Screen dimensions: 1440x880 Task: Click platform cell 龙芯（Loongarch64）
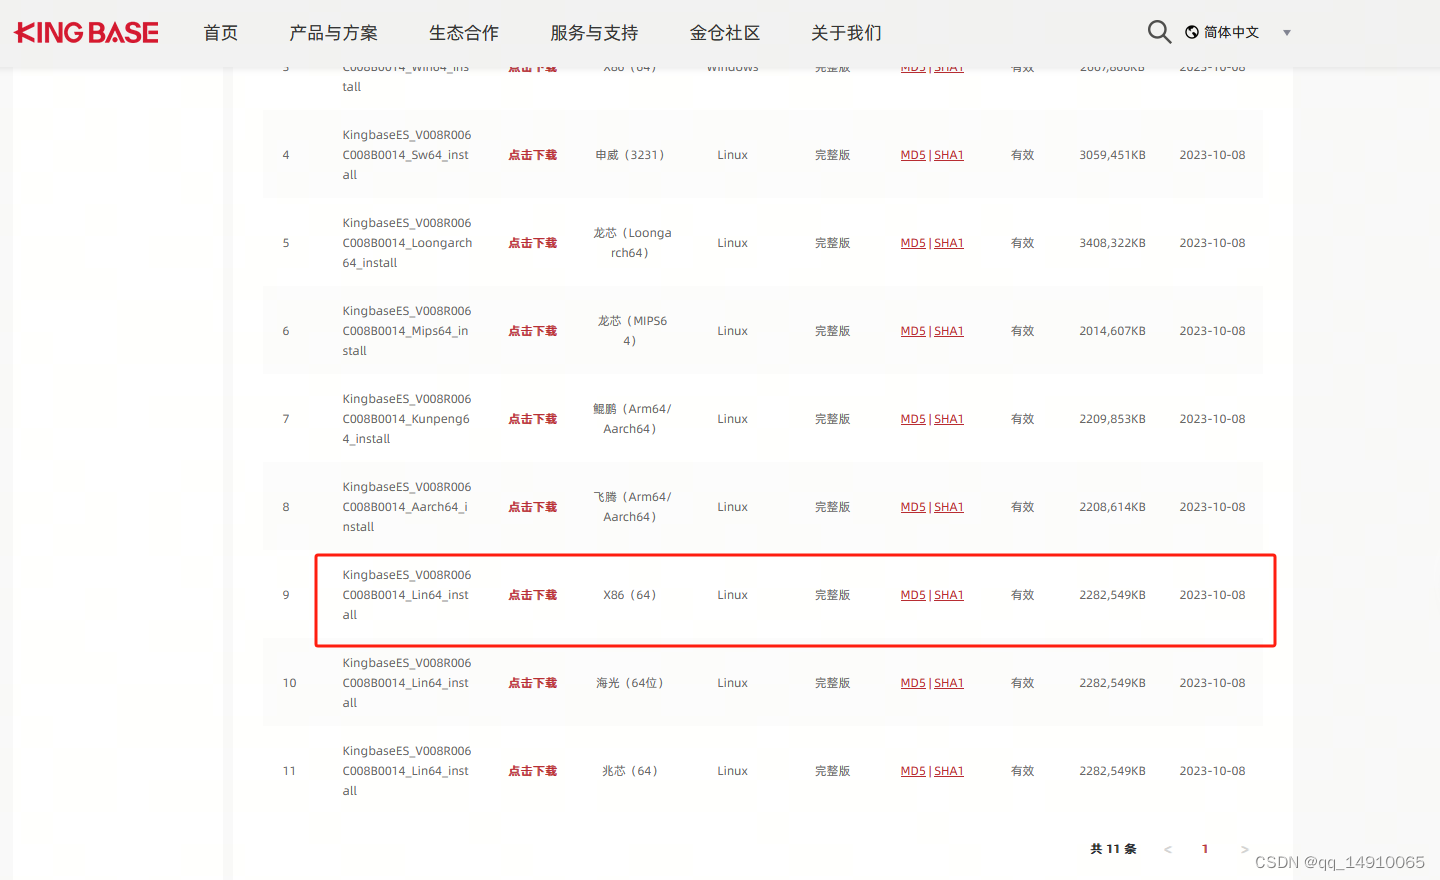tap(631, 243)
